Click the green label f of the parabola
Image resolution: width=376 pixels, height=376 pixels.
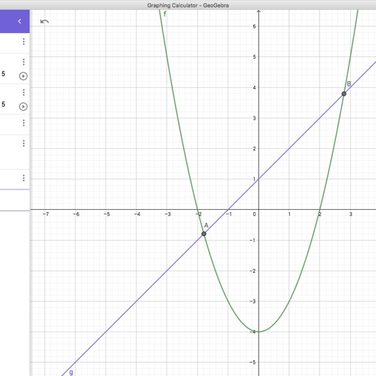pyautogui.click(x=165, y=14)
